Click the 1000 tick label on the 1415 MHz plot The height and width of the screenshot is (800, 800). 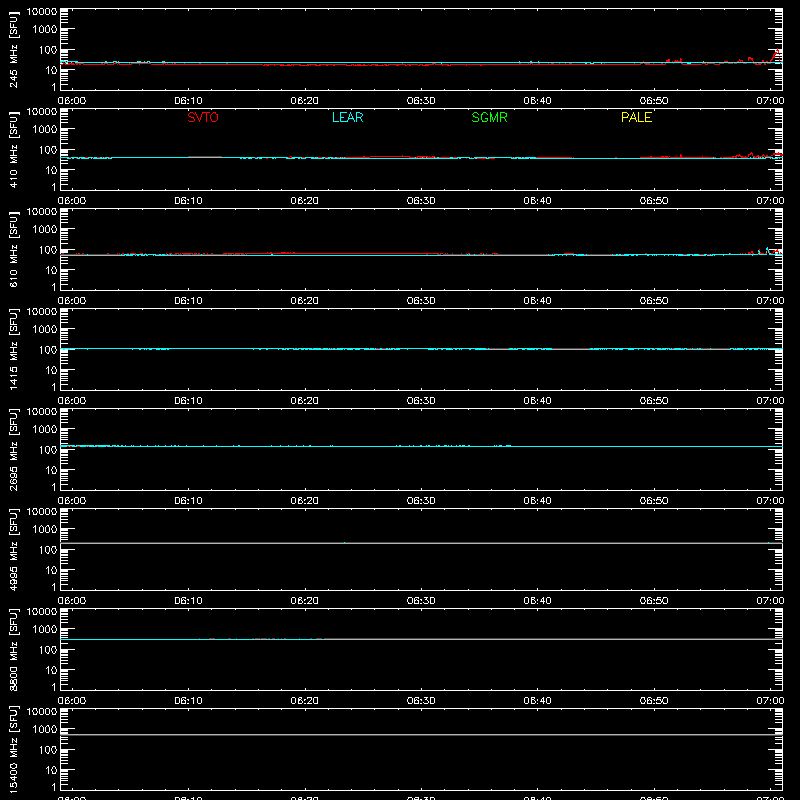point(45,330)
